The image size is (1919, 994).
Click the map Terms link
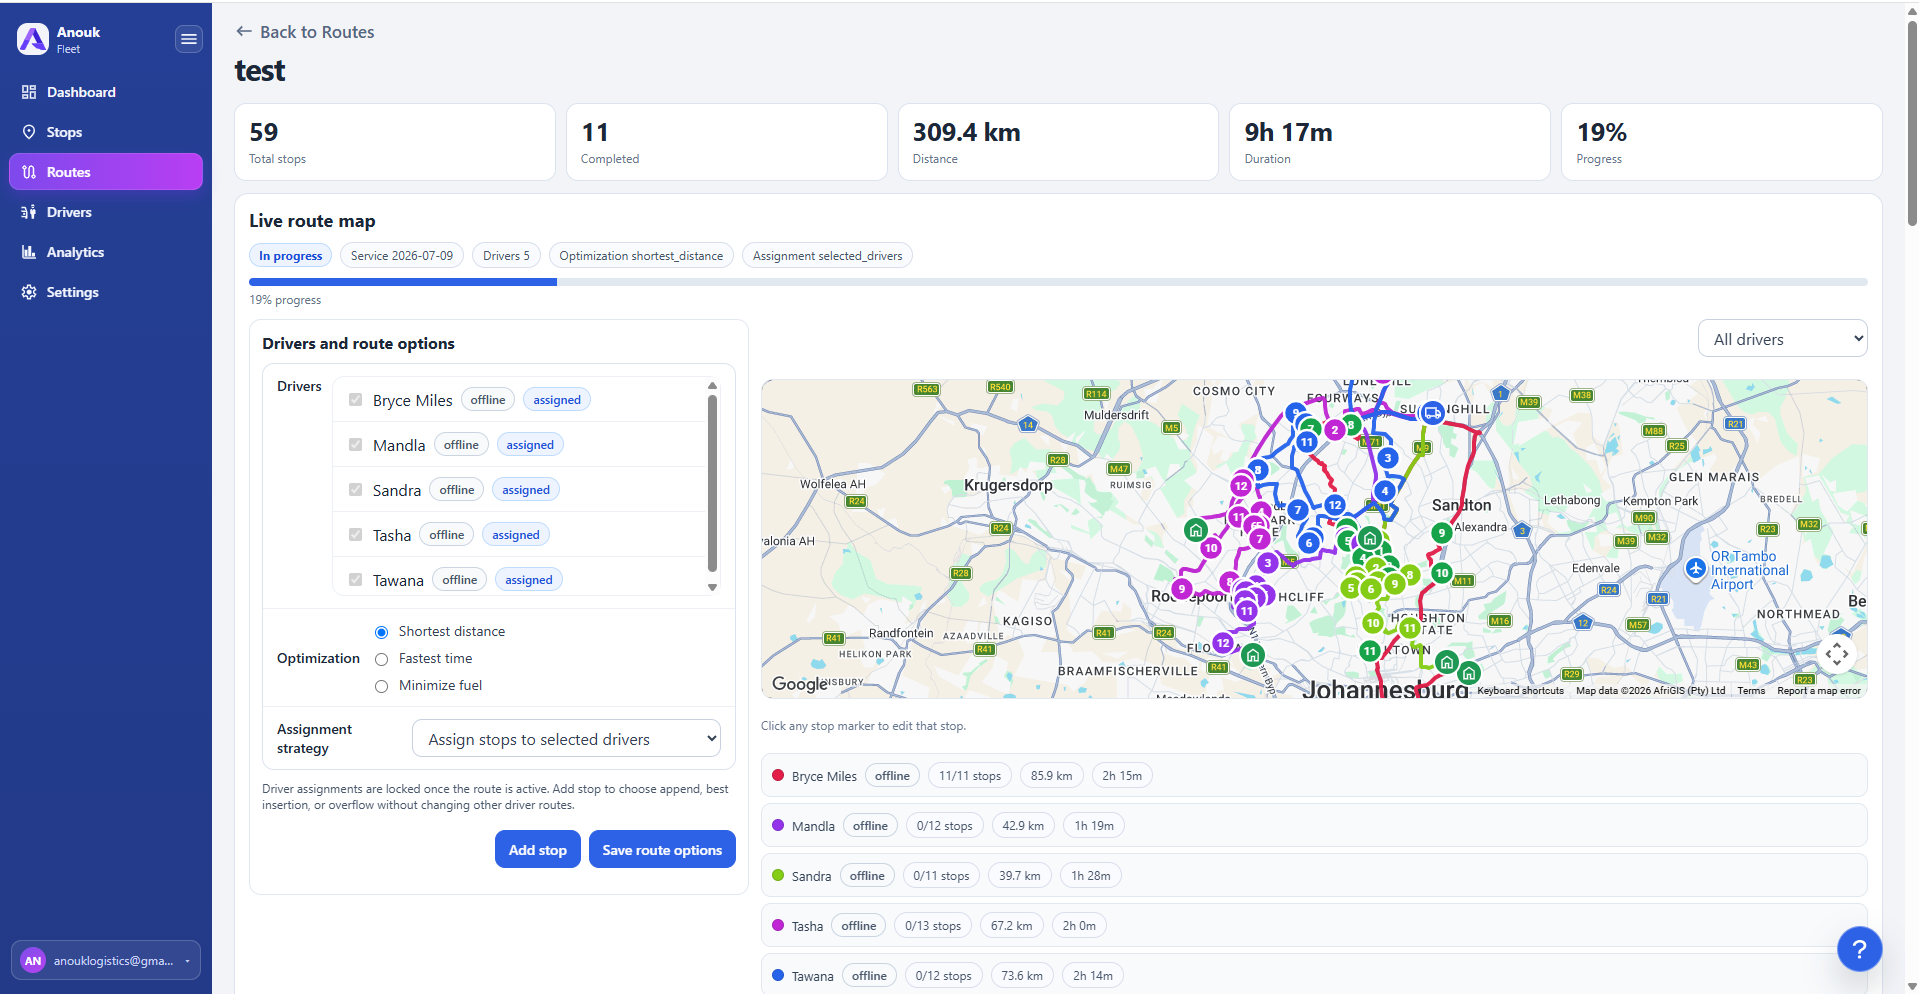[x=1751, y=691]
